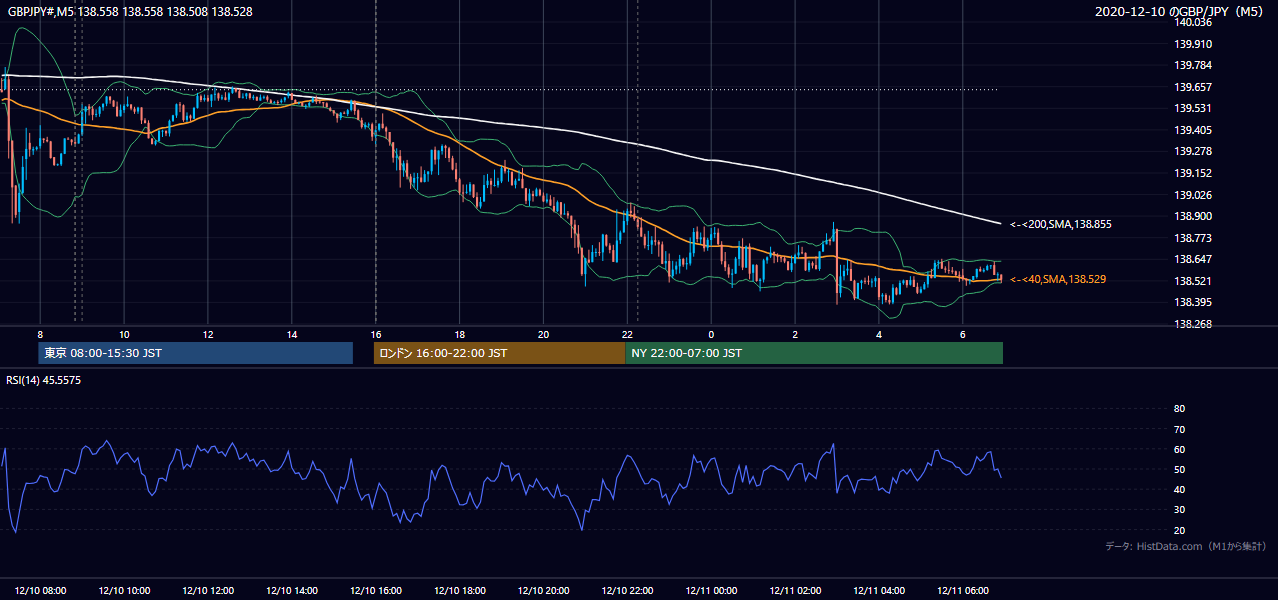1278x600 pixels.
Task: Click the 138.395 price axis label
Action: pyautogui.click(x=1194, y=302)
